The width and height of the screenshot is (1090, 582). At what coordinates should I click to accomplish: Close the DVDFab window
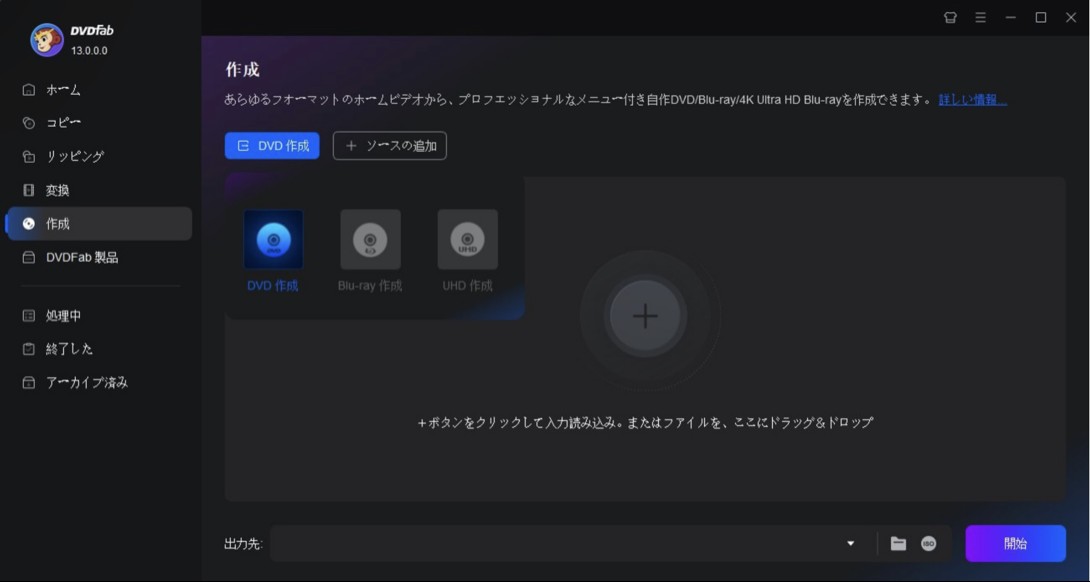click(1071, 18)
